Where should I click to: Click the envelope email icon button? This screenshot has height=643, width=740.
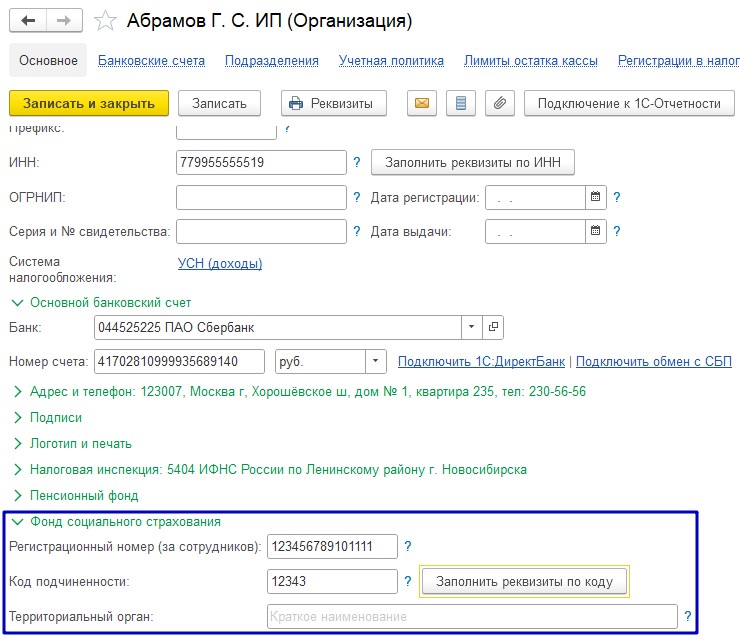(422, 103)
